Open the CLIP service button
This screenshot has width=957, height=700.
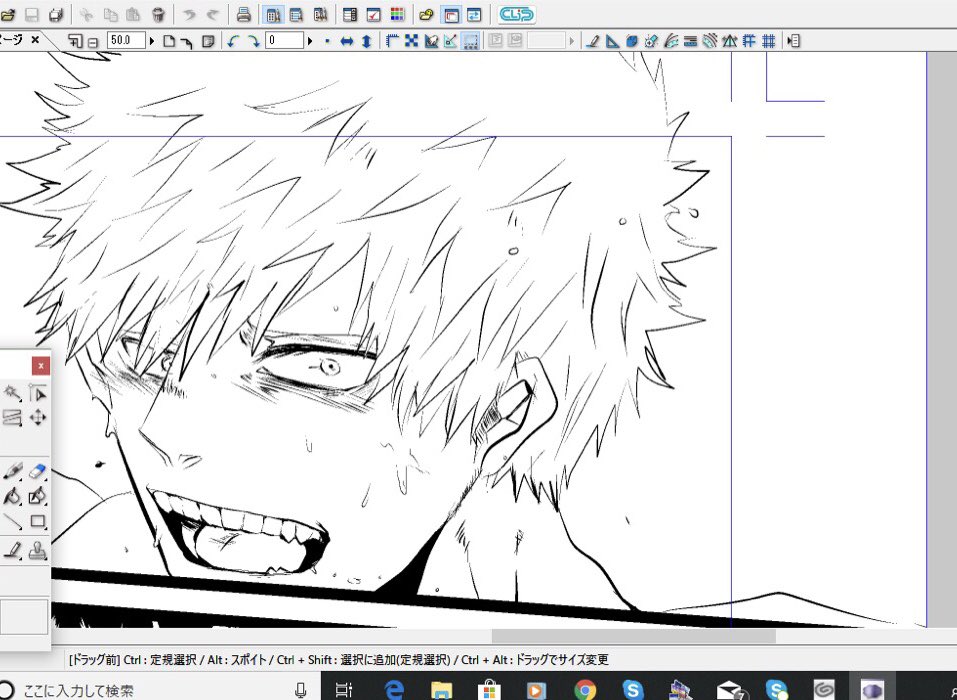pyautogui.click(x=516, y=15)
